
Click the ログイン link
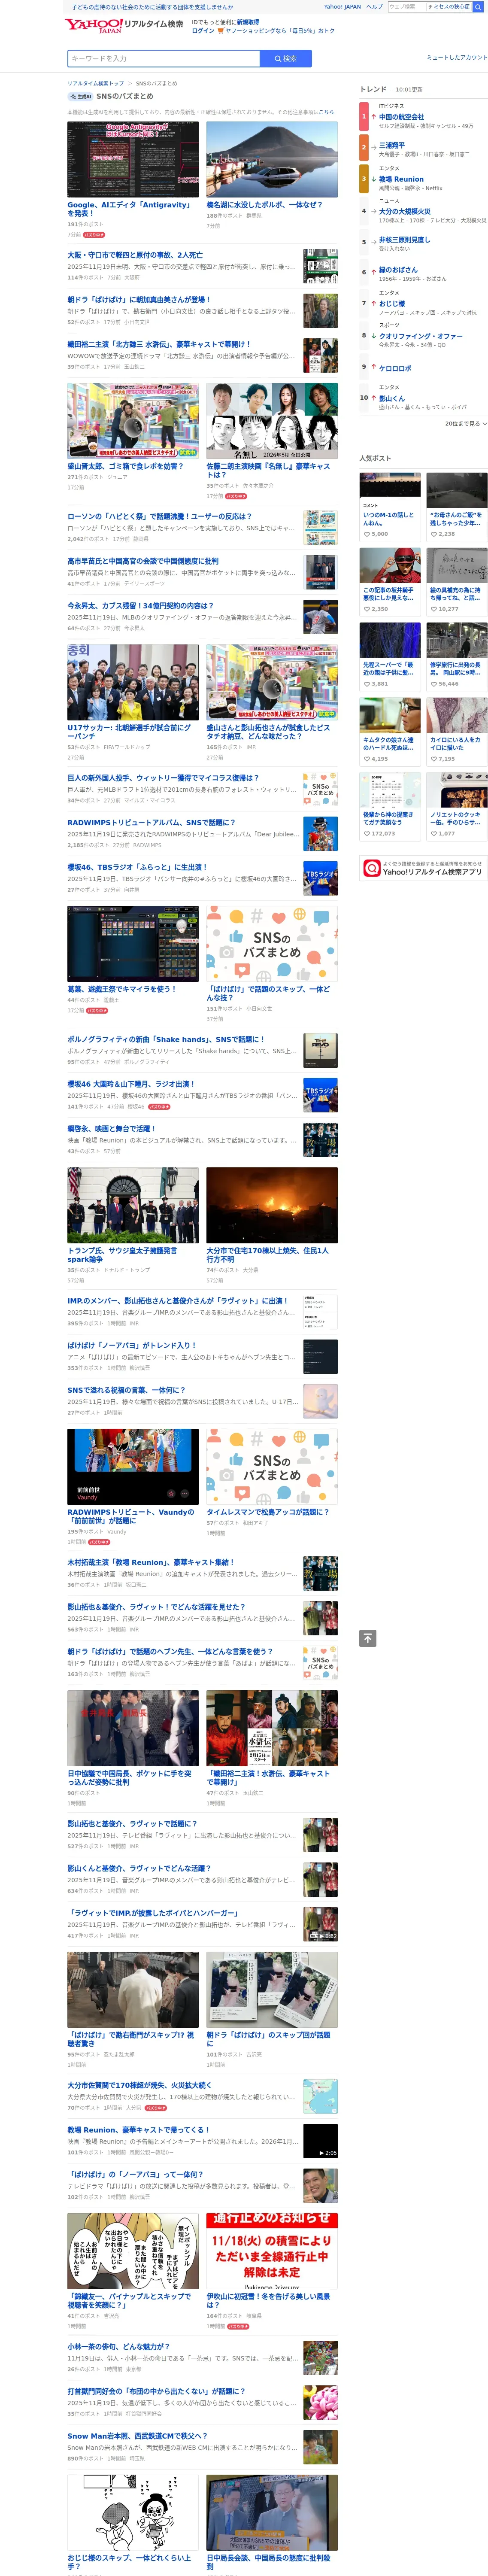pos(202,30)
